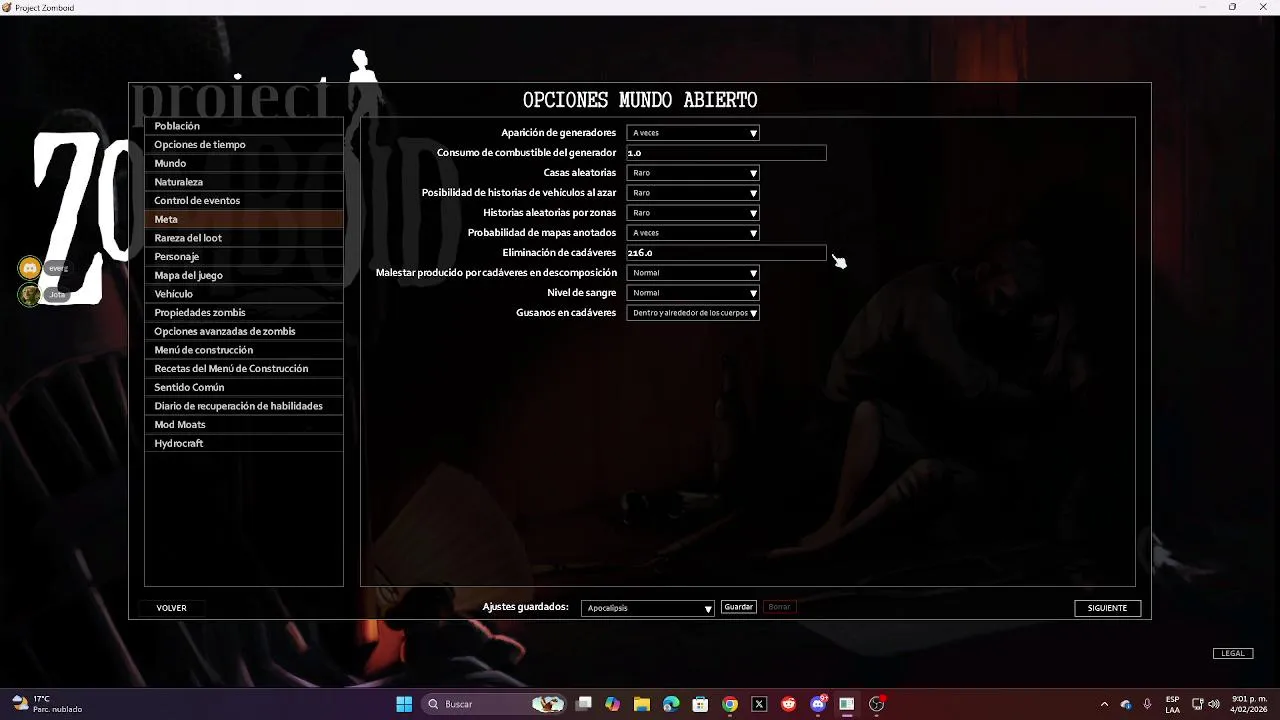Expand the Nivel de sangre dropdown
Image resolution: width=1280 pixels, height=720 pixels.
pyautogui.click(x=693, y=293)
